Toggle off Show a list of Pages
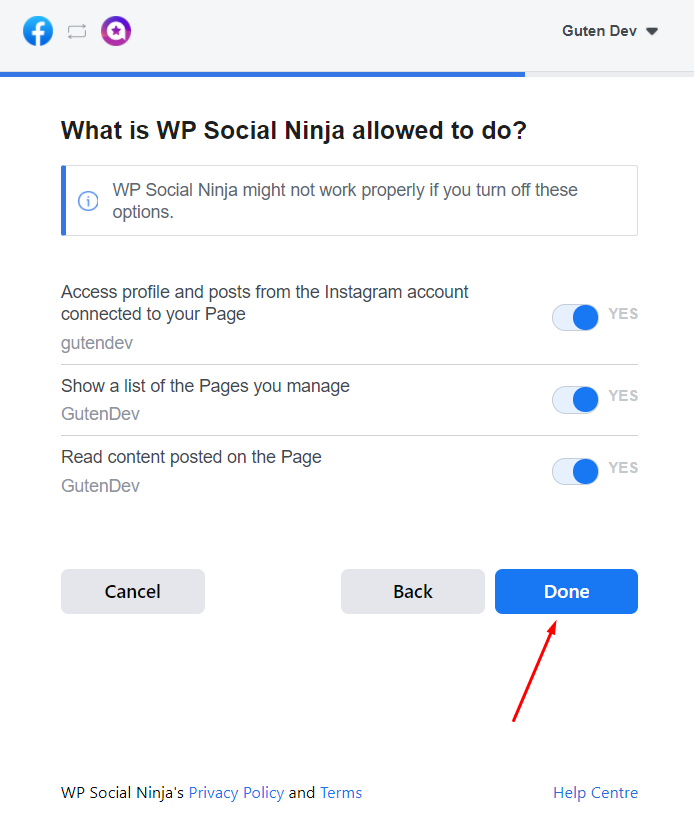 (x=575, y=399)
